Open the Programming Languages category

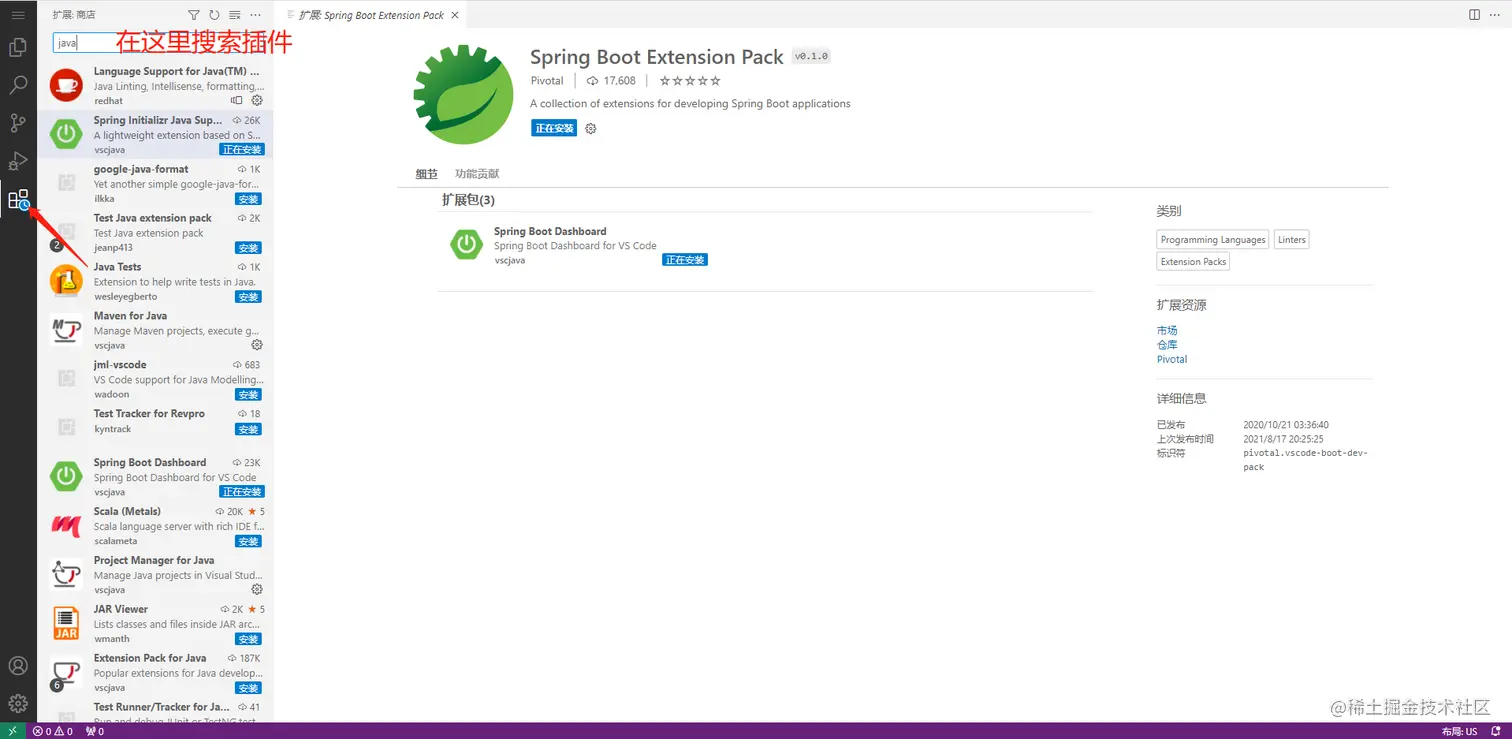[x=1213, y=240]
